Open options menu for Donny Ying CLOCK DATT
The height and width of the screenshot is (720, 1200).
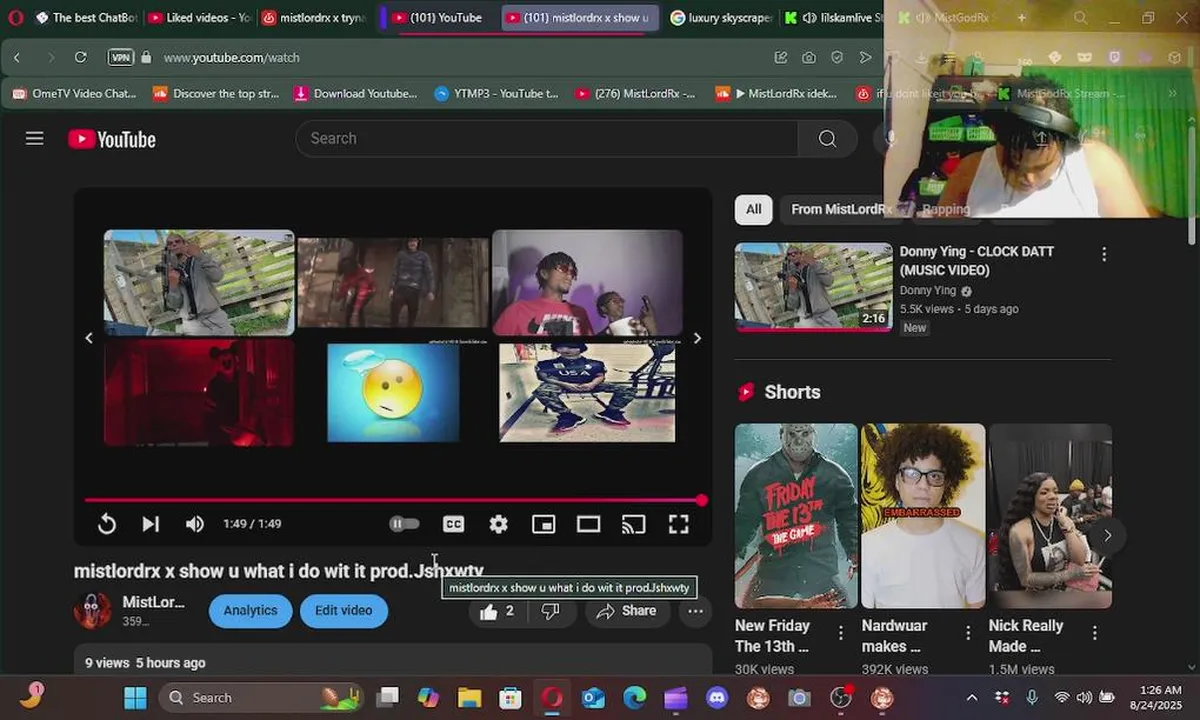(x=1104, y=254)
